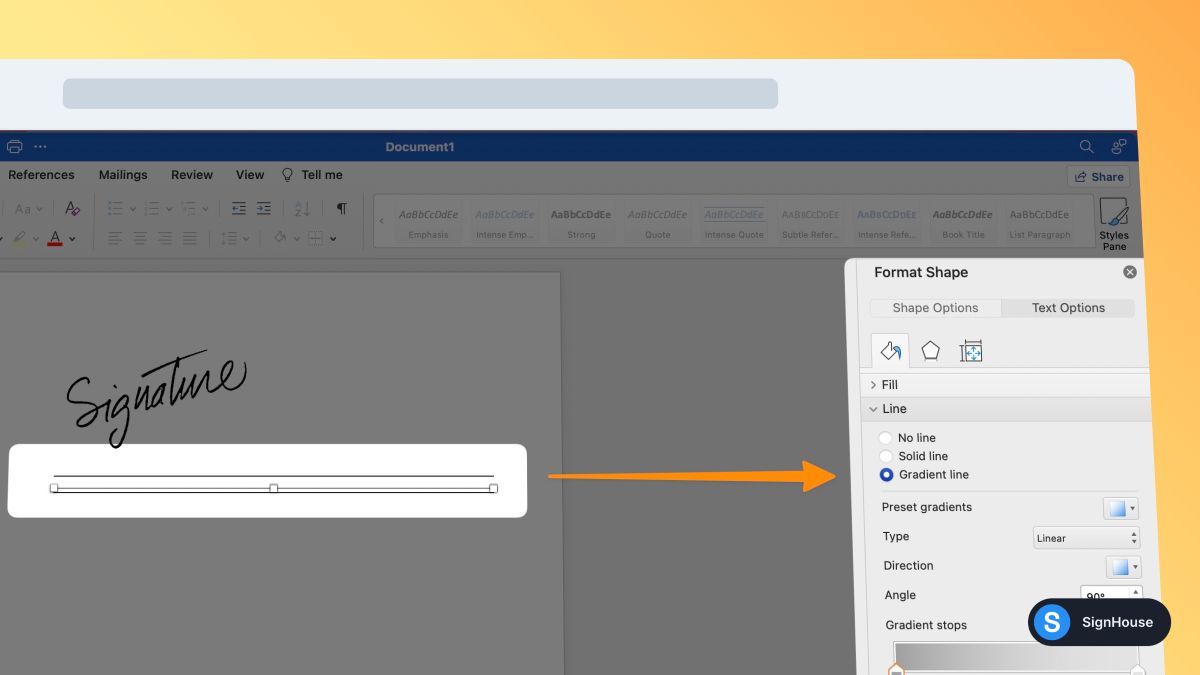
Task: Select the Fill & Line icon in Format Shape
Action: point(890,350)
